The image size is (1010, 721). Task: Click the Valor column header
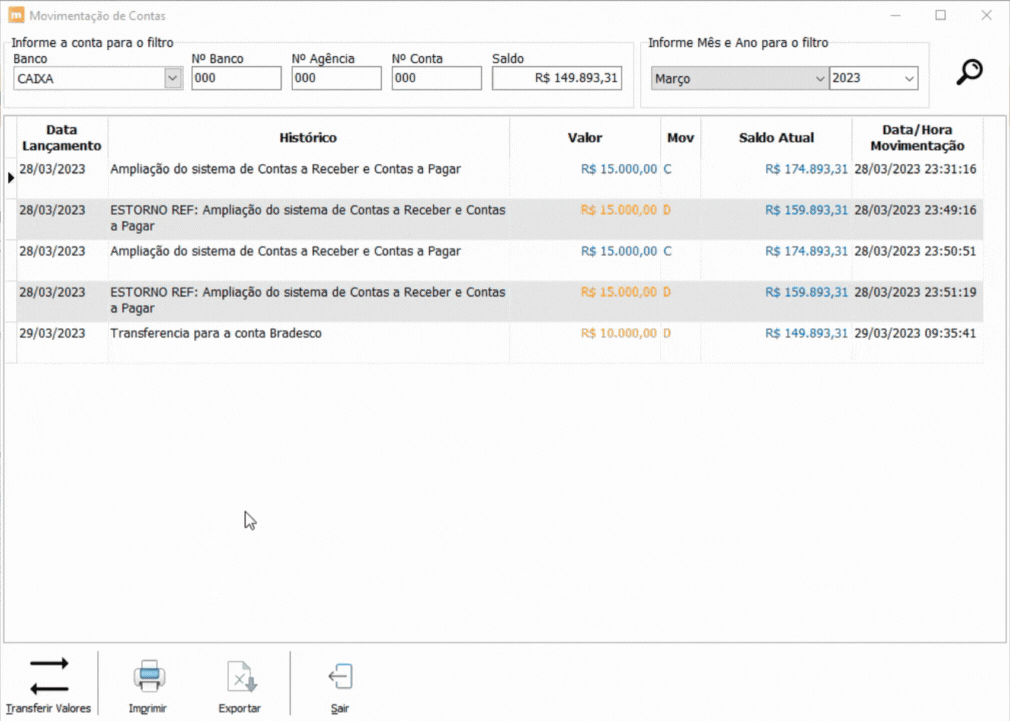[x=585, y=137]
